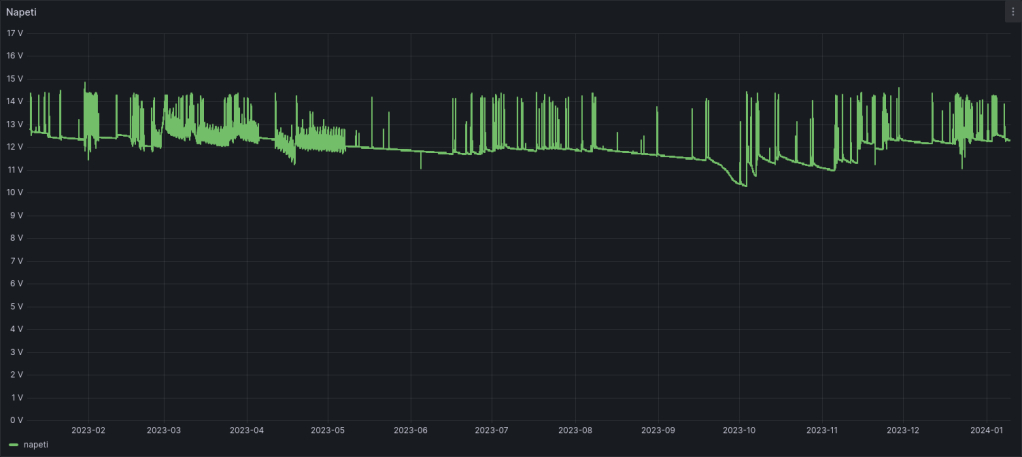Click the 10 V y-axis label

coord(14,192)
